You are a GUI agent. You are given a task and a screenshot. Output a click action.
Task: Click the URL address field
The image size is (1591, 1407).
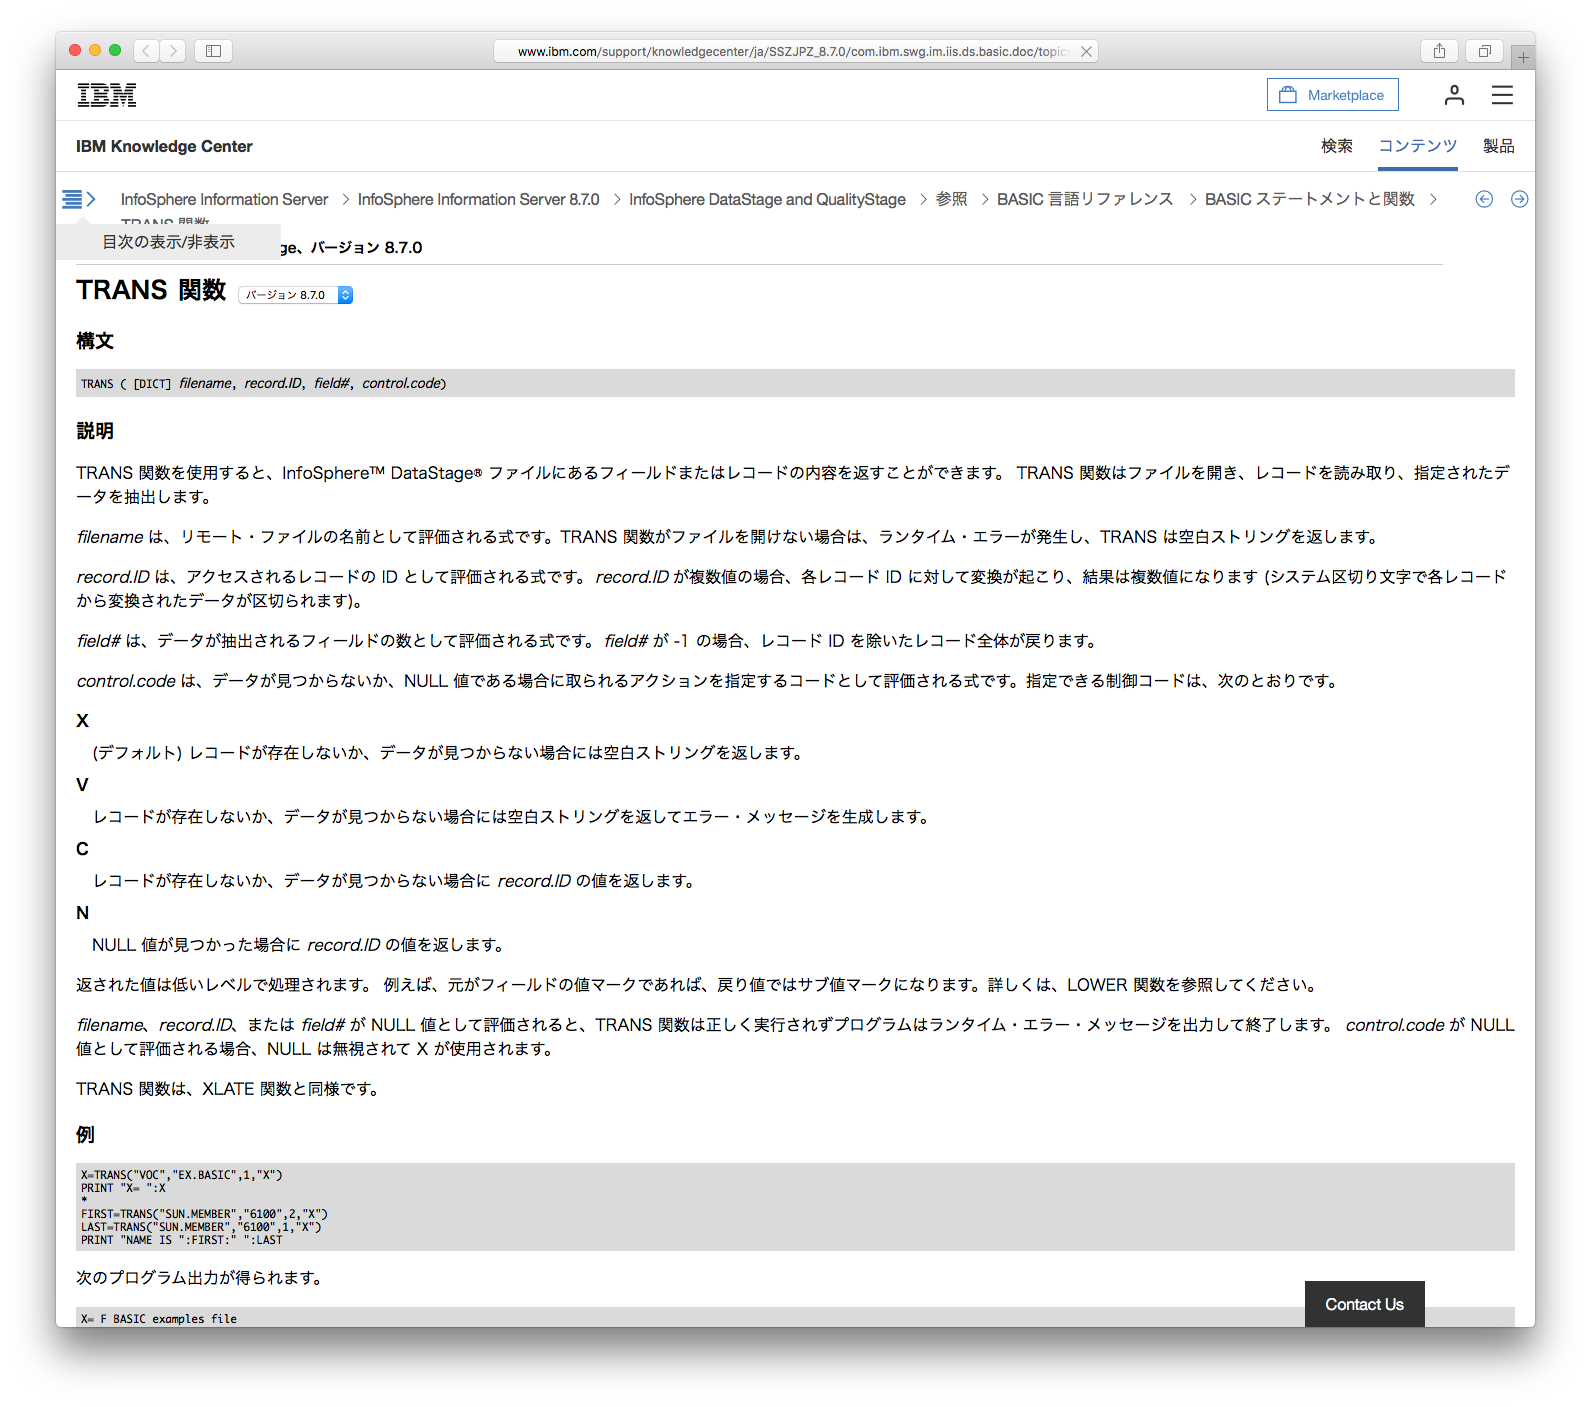(795, 51)
